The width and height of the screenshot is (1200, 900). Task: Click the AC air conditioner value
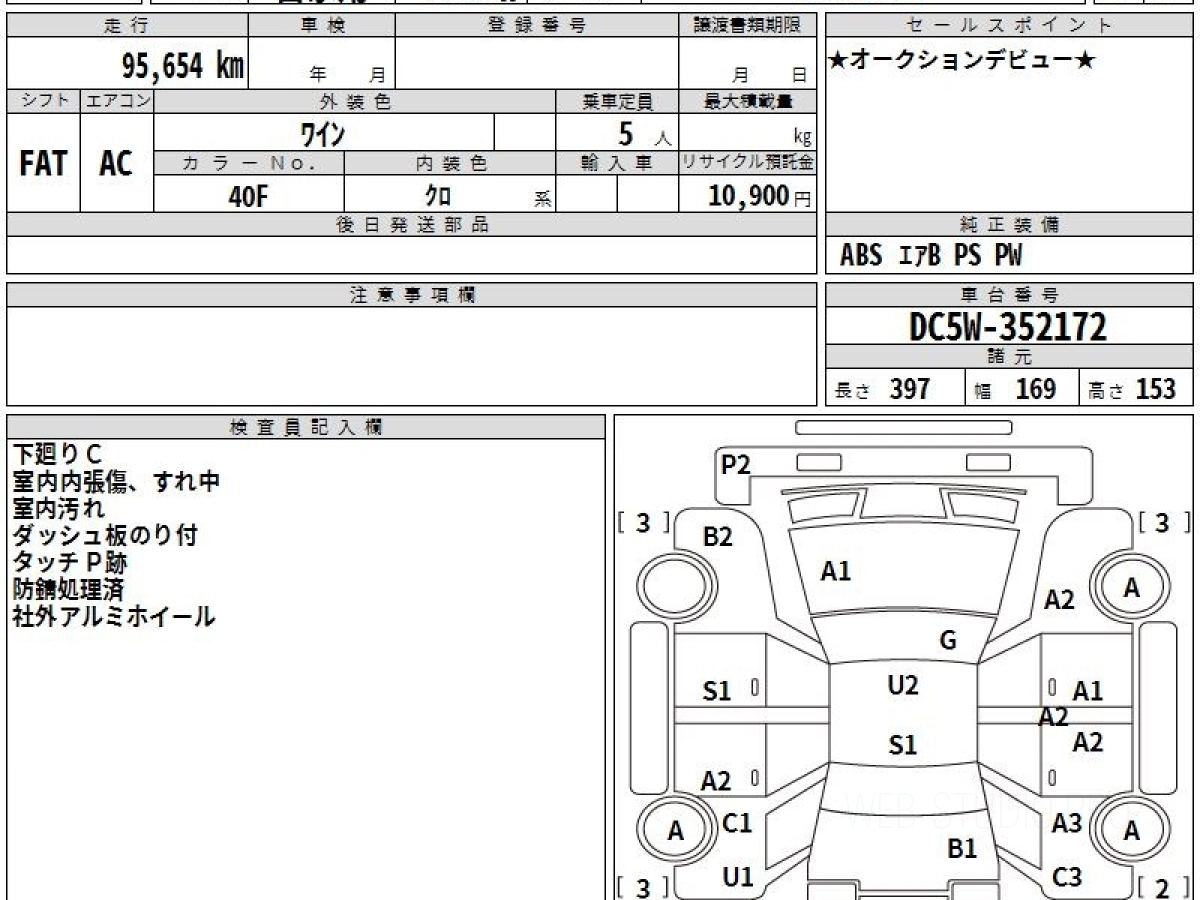(116, 164)
